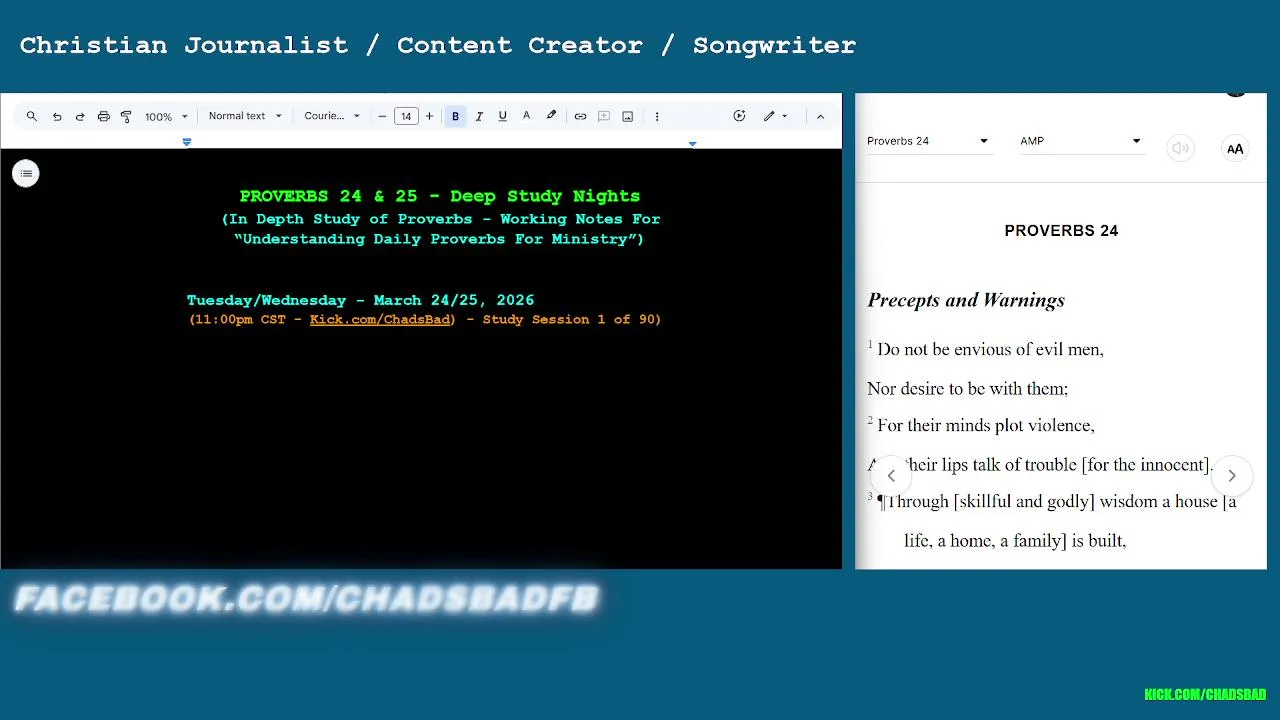1280x720 pixels.
Task: Open the 100% zoom dropdown
Action: pos(166,116)
